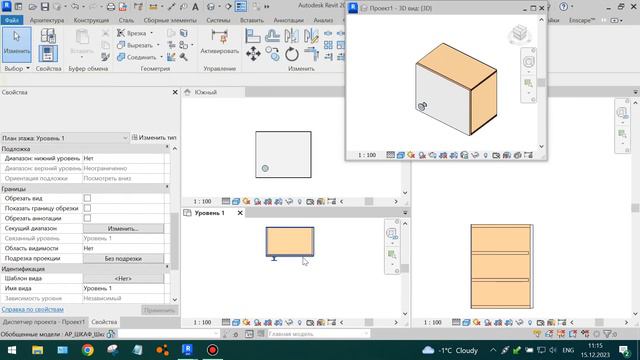Open Family Types dialog icon
The height and width of the screenshot is (360, 640).
pos(48,36)
